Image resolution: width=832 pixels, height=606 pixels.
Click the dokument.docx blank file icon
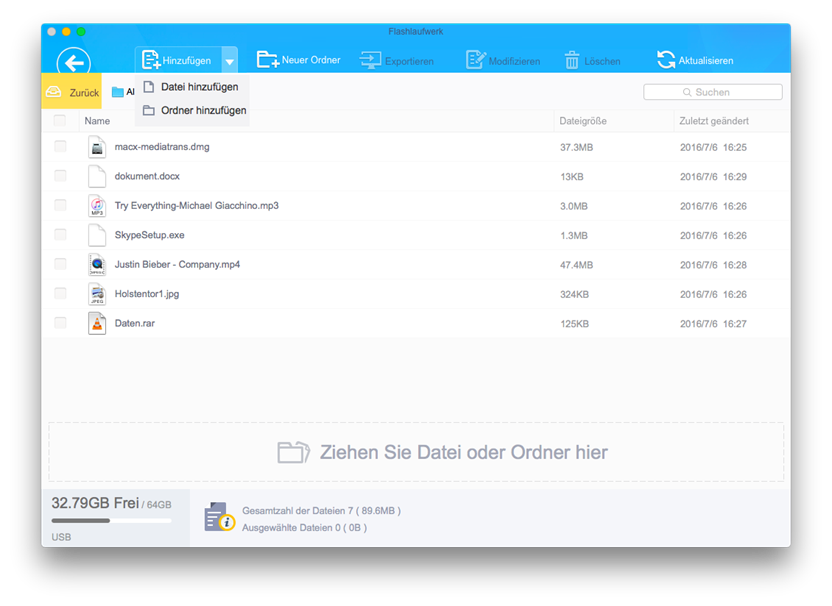97,176
